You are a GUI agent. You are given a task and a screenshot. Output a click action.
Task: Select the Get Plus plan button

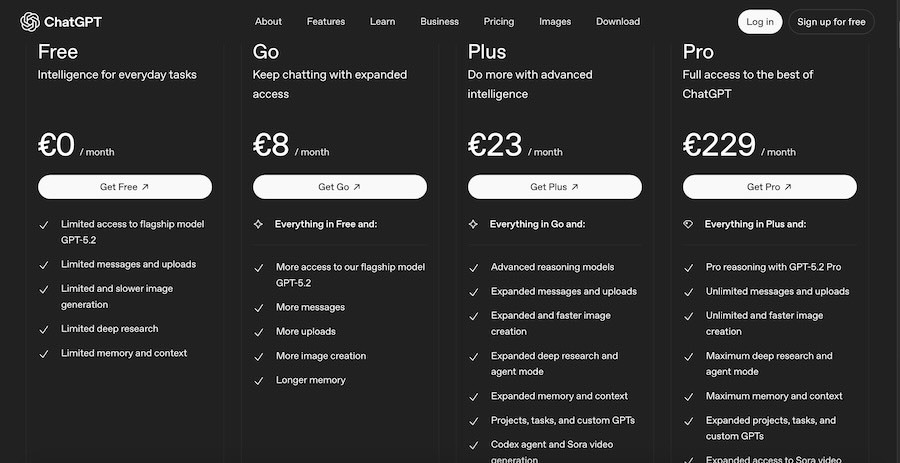click(x=555, y=187)
